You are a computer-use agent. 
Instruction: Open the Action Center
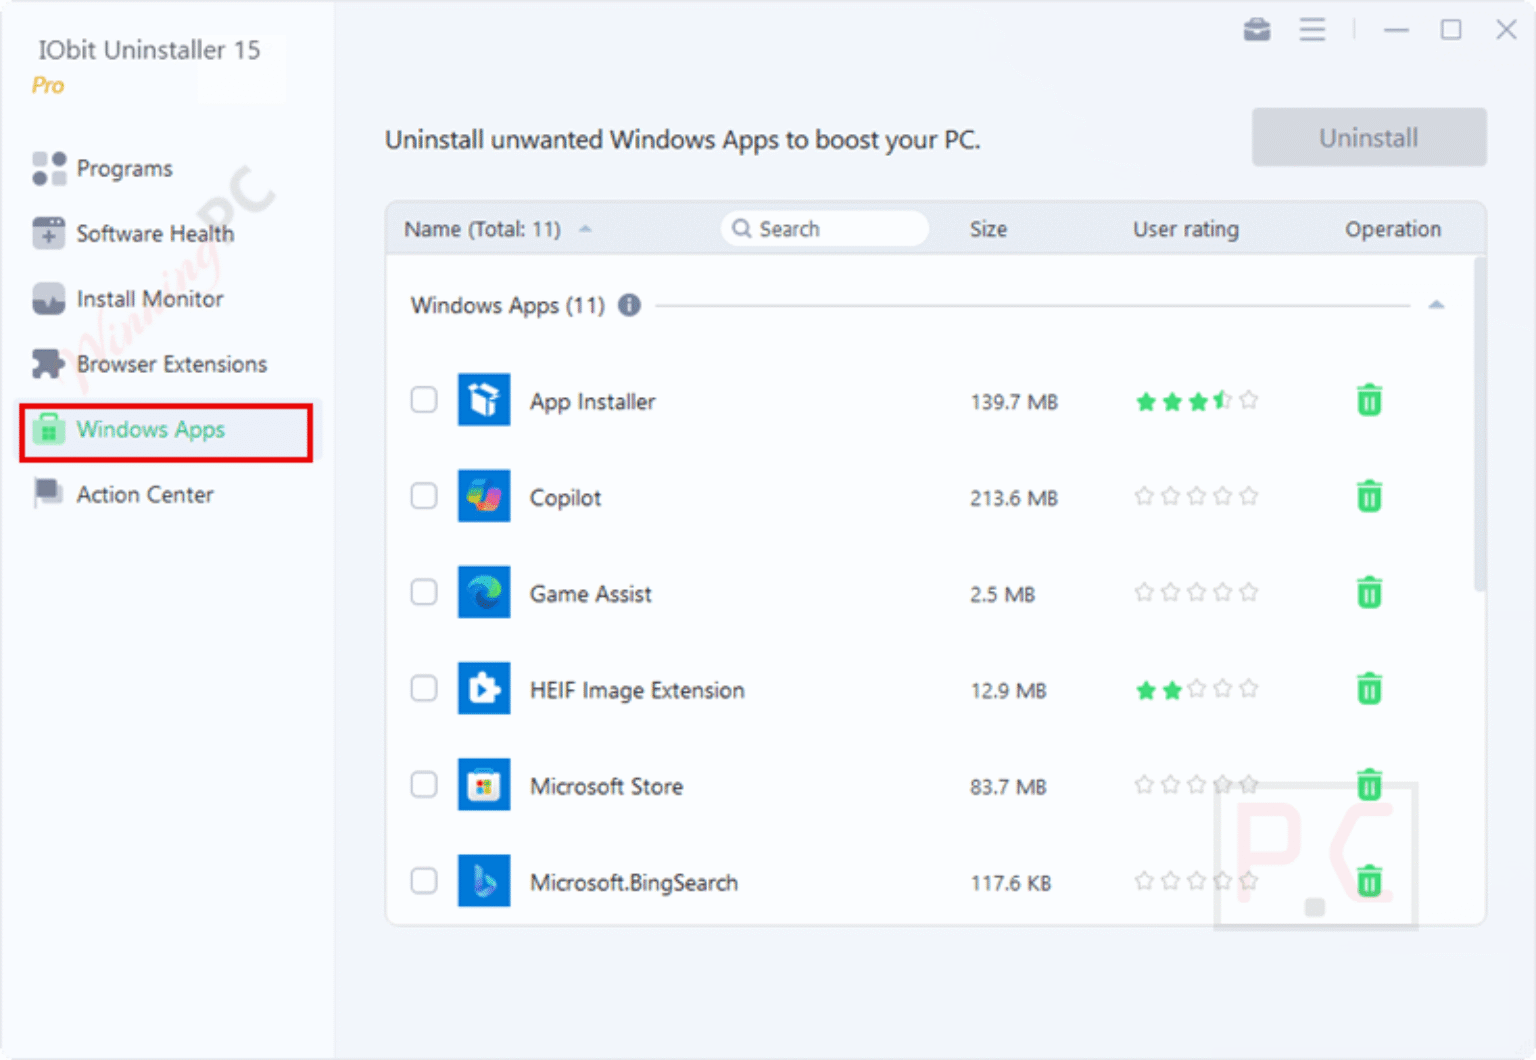(x=123, y=494)
